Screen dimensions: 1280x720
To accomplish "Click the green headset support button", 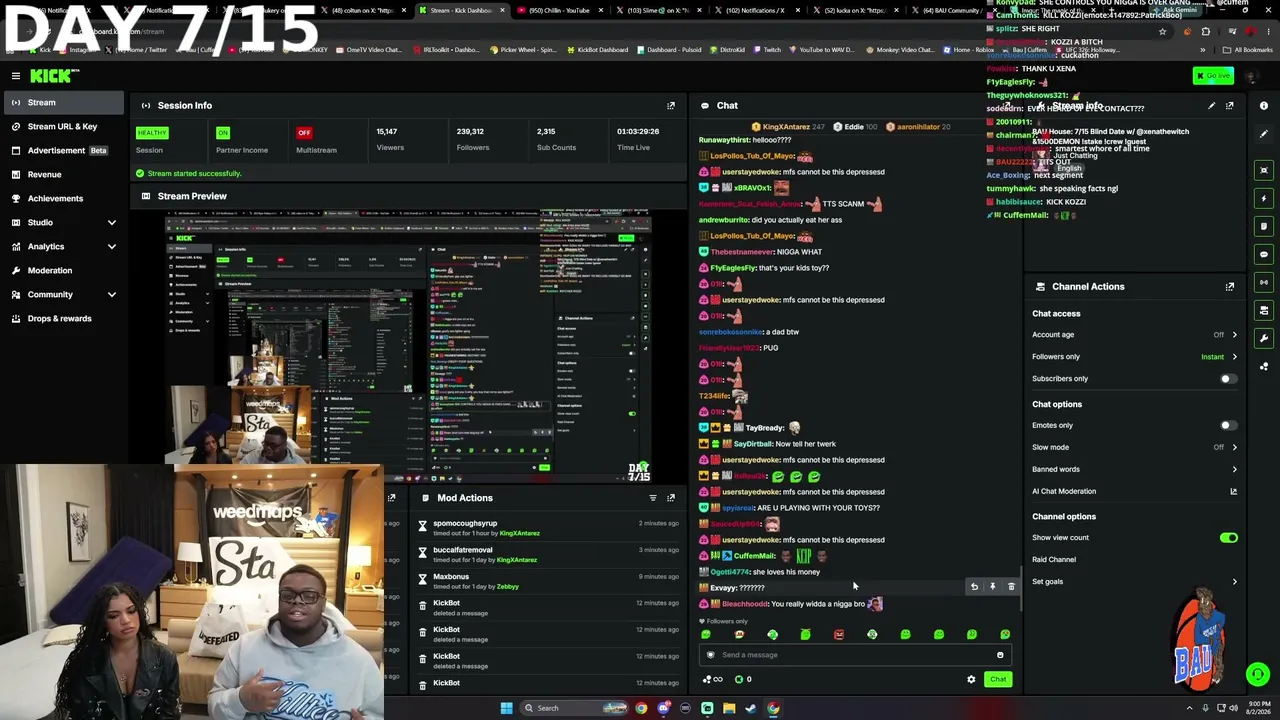I will pos(1258,674).
